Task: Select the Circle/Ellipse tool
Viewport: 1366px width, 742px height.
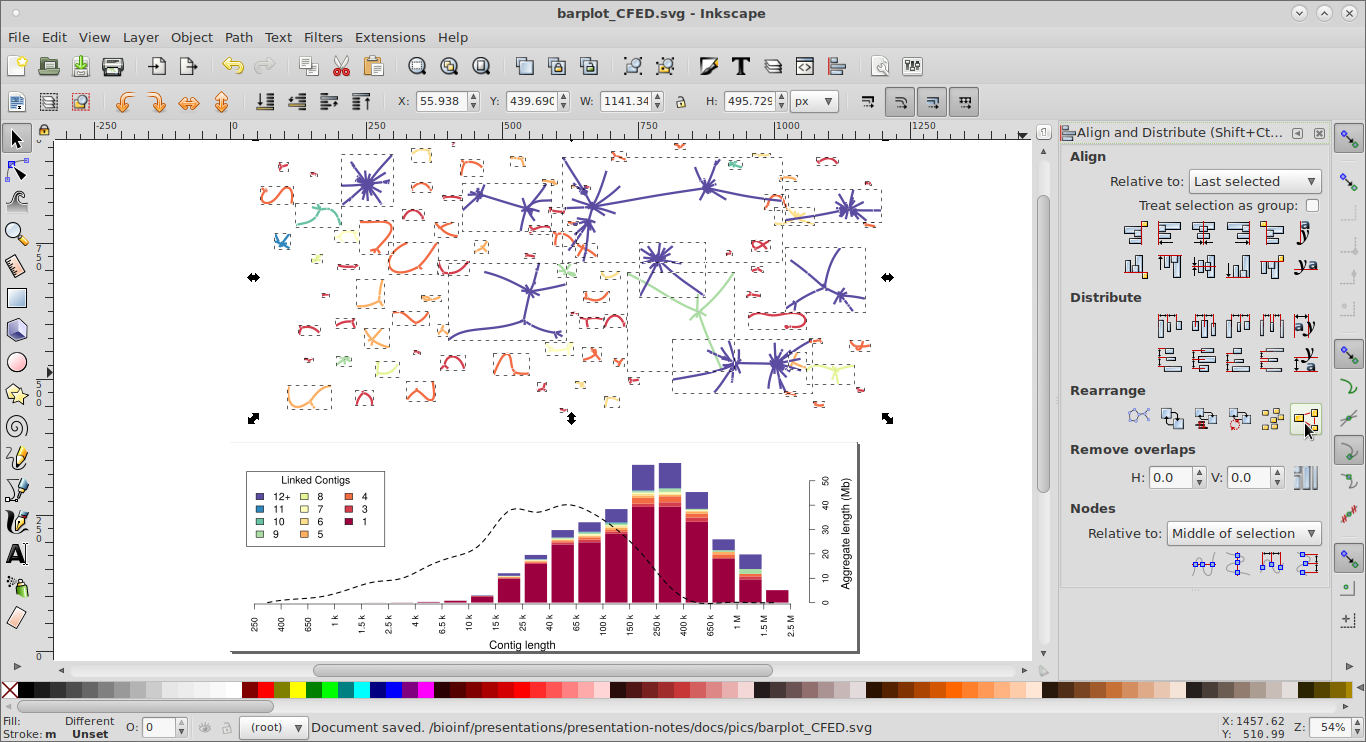Action: pos(16,362)
